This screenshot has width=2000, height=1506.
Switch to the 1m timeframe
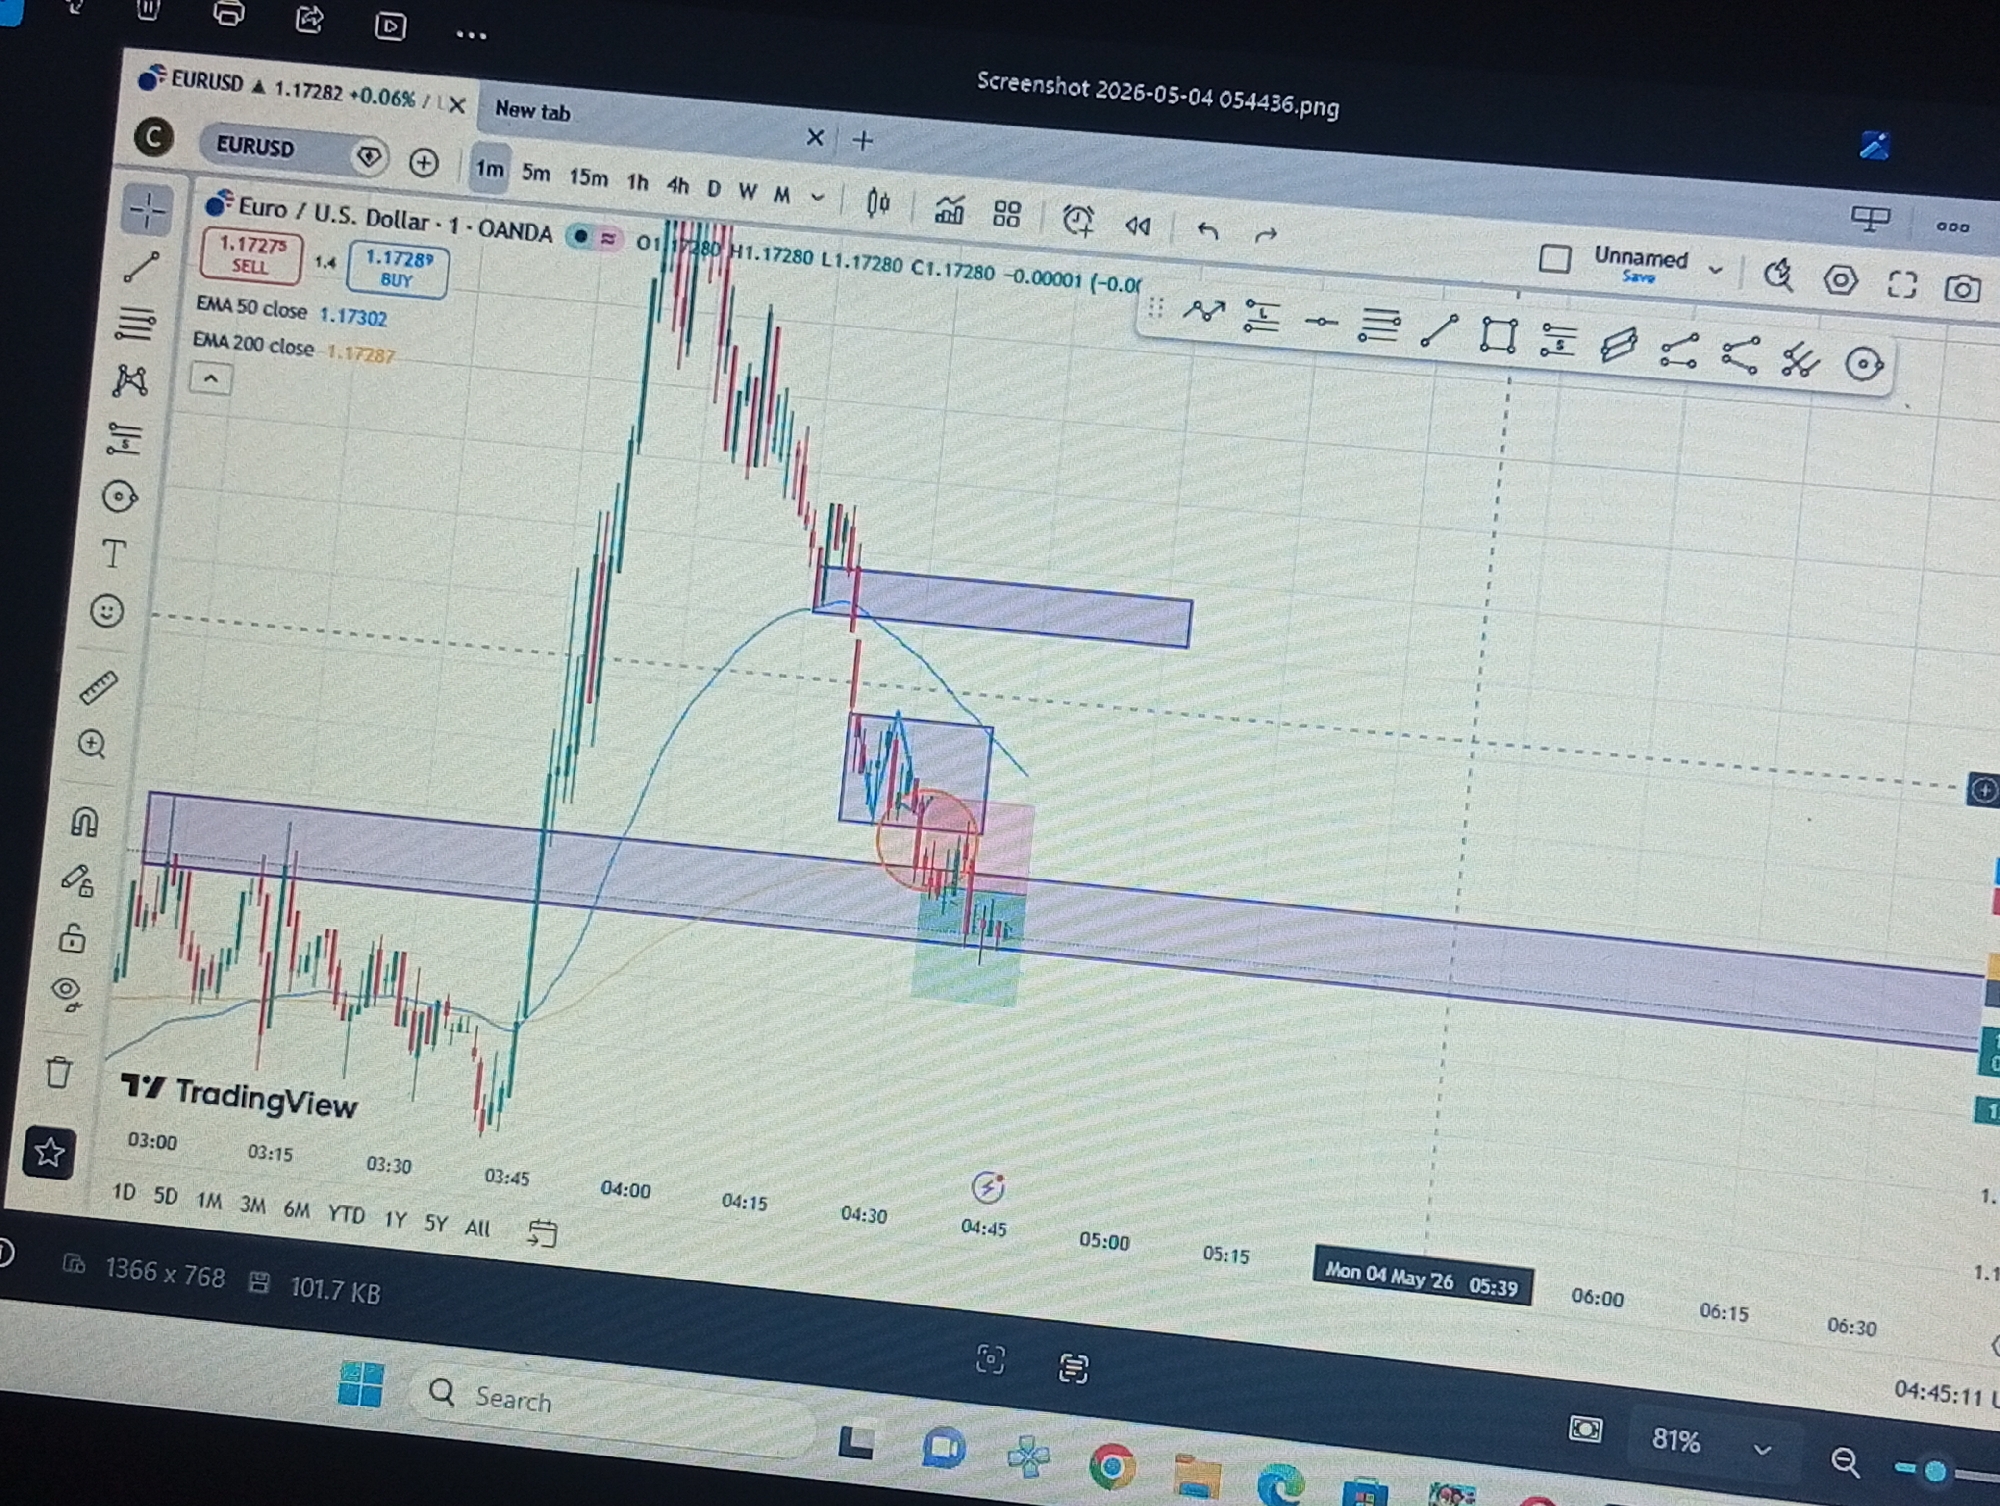[x=489, y=170]
